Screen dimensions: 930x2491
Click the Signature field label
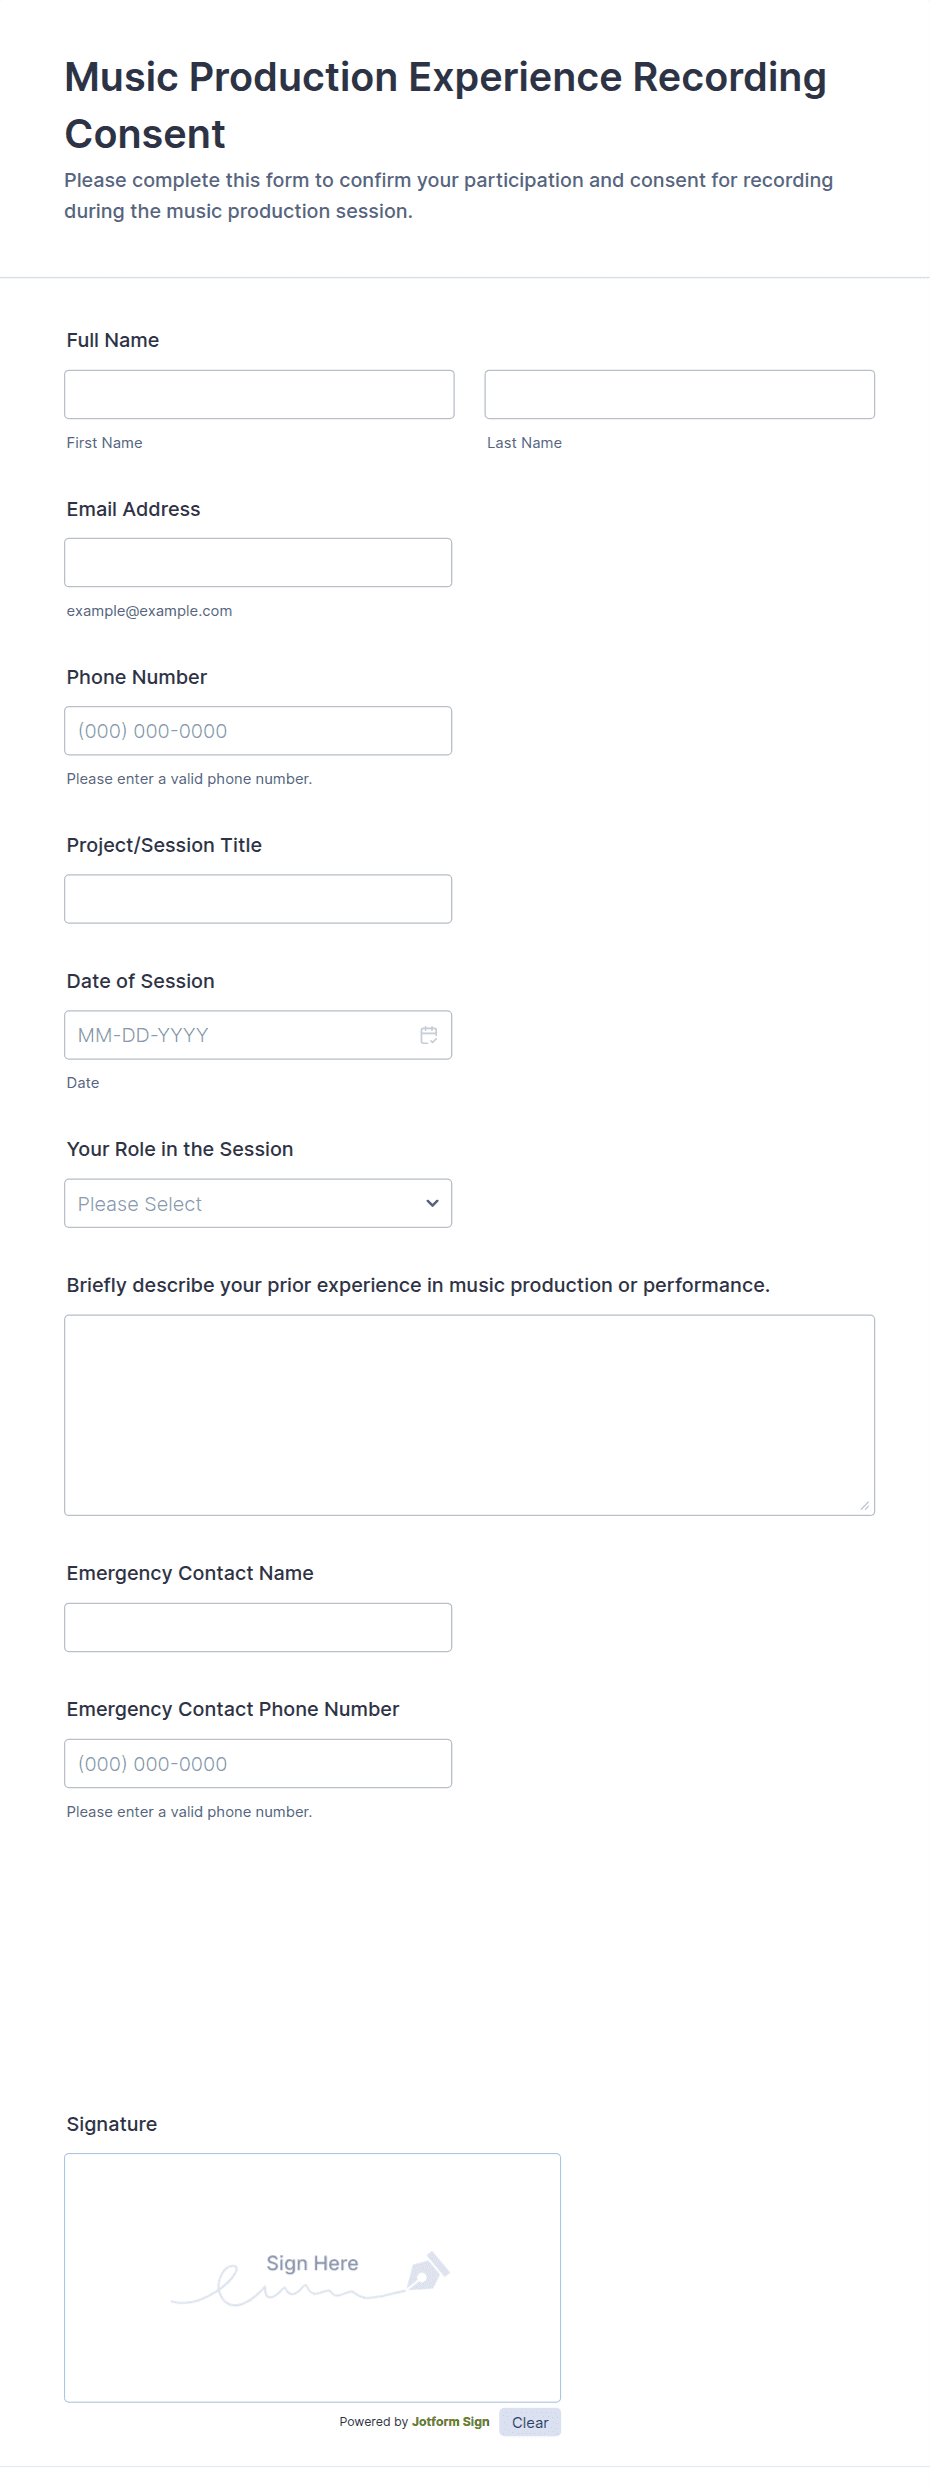pos(112,2124)
